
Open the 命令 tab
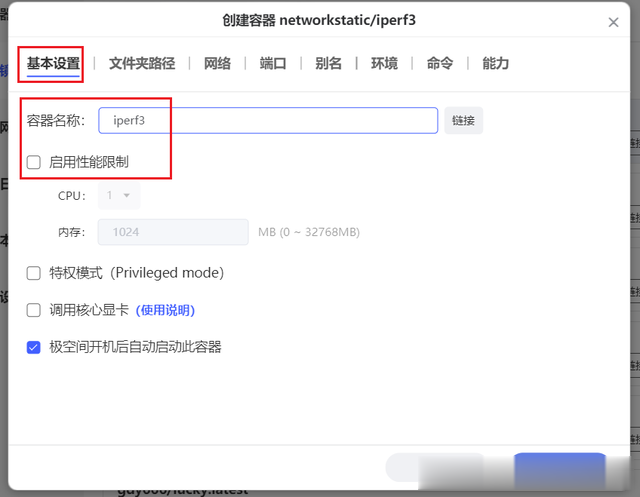440,63
